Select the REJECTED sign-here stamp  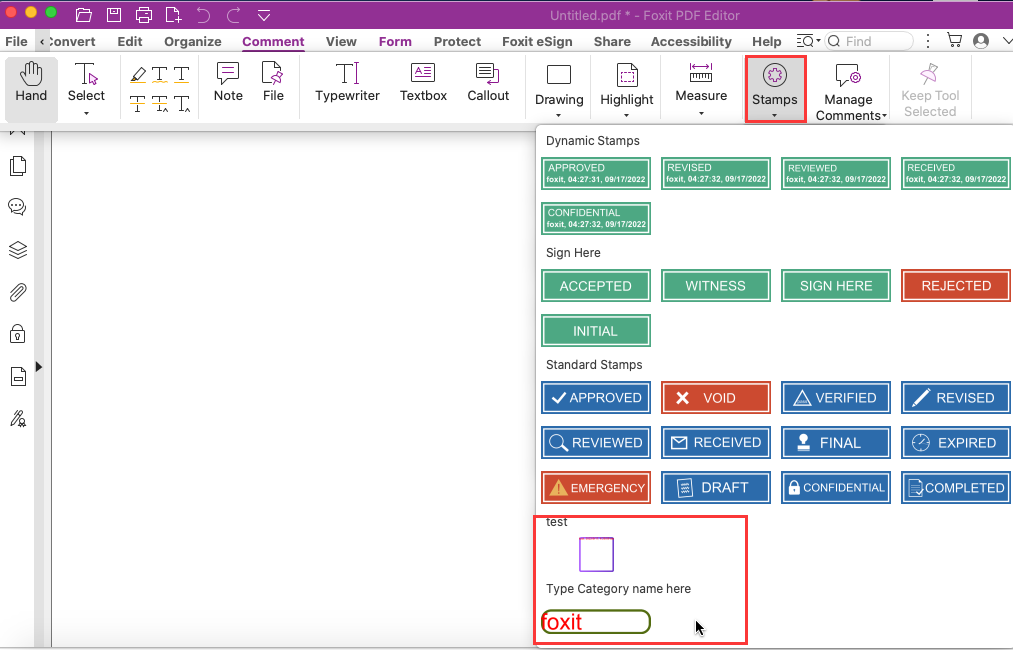tap(955, 285)
